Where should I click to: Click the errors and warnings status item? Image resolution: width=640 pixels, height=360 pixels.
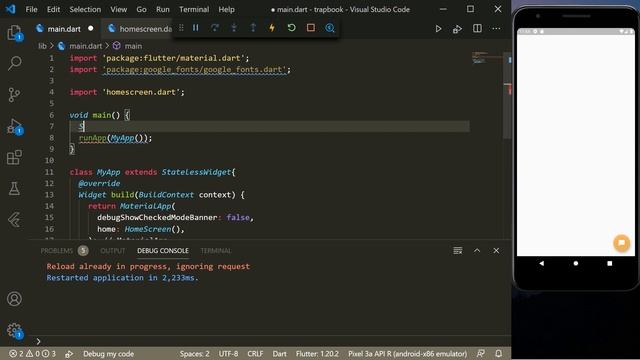point(32,354)
